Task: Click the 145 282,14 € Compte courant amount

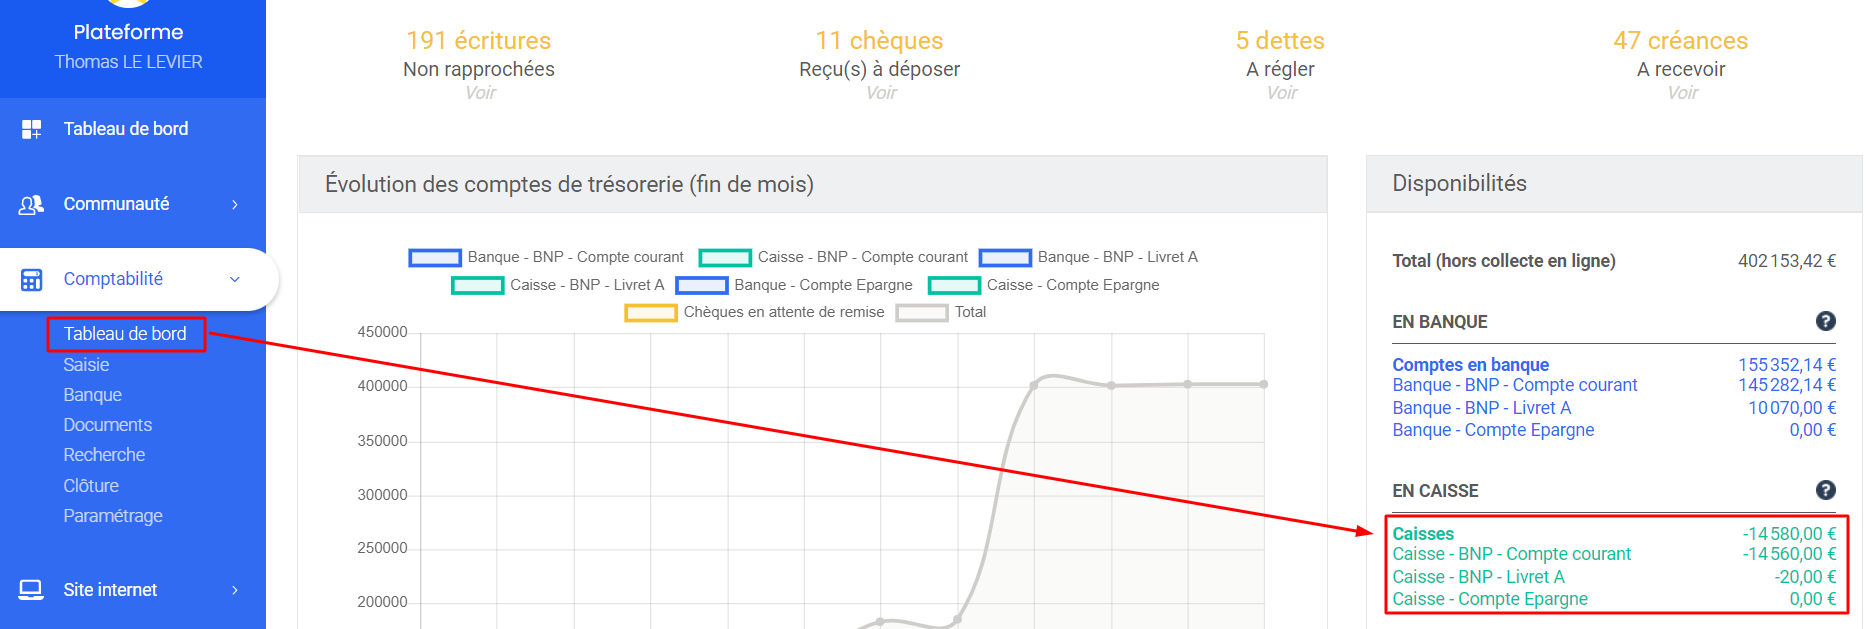Action: (1787, 385)
